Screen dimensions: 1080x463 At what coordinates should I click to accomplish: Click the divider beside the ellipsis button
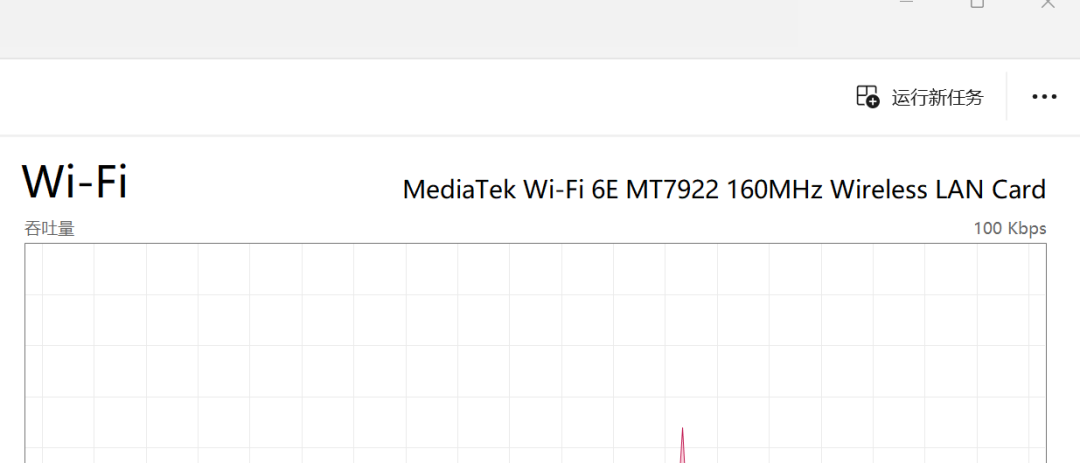coord(1006,96)
